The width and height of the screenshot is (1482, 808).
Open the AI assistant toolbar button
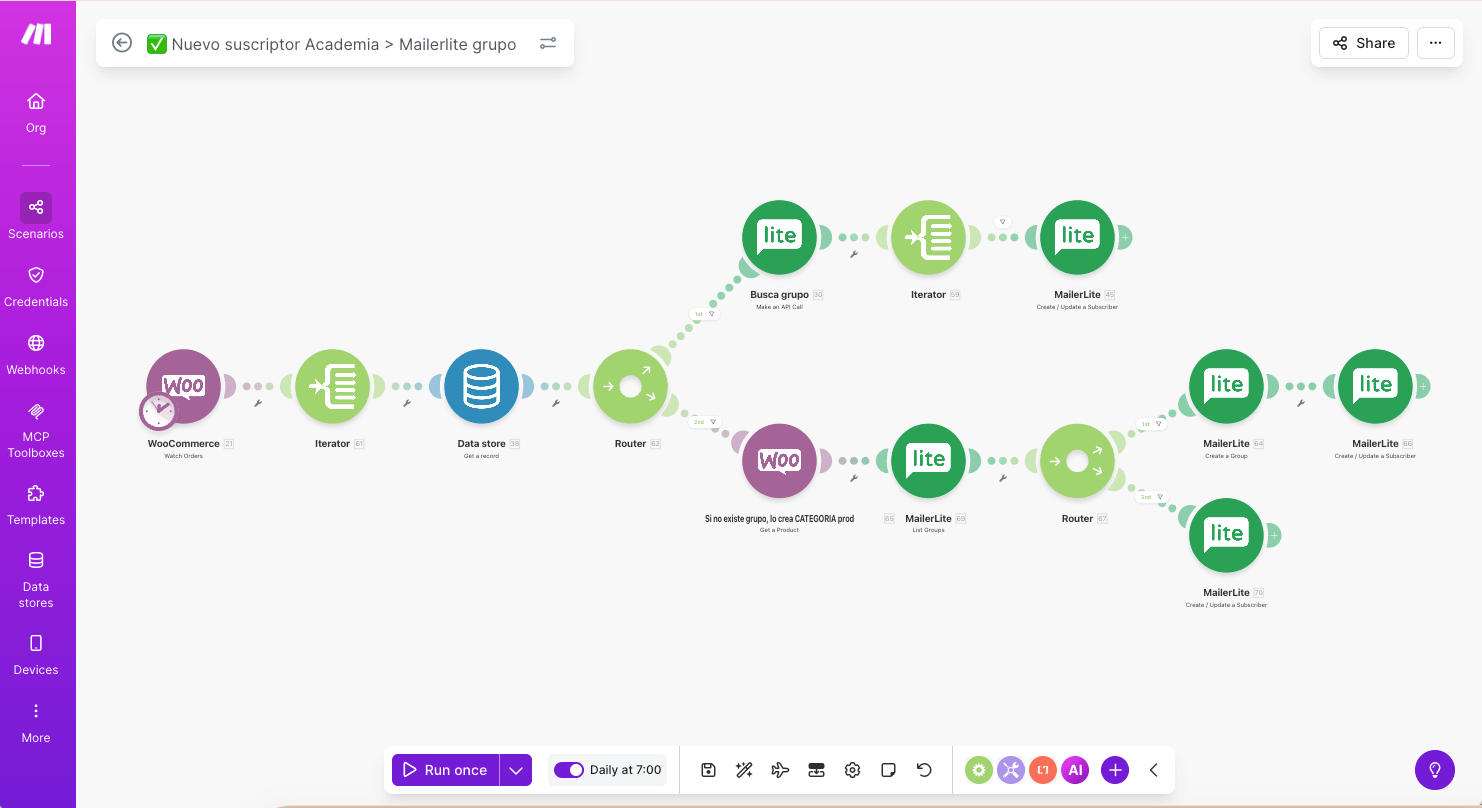1075,770
